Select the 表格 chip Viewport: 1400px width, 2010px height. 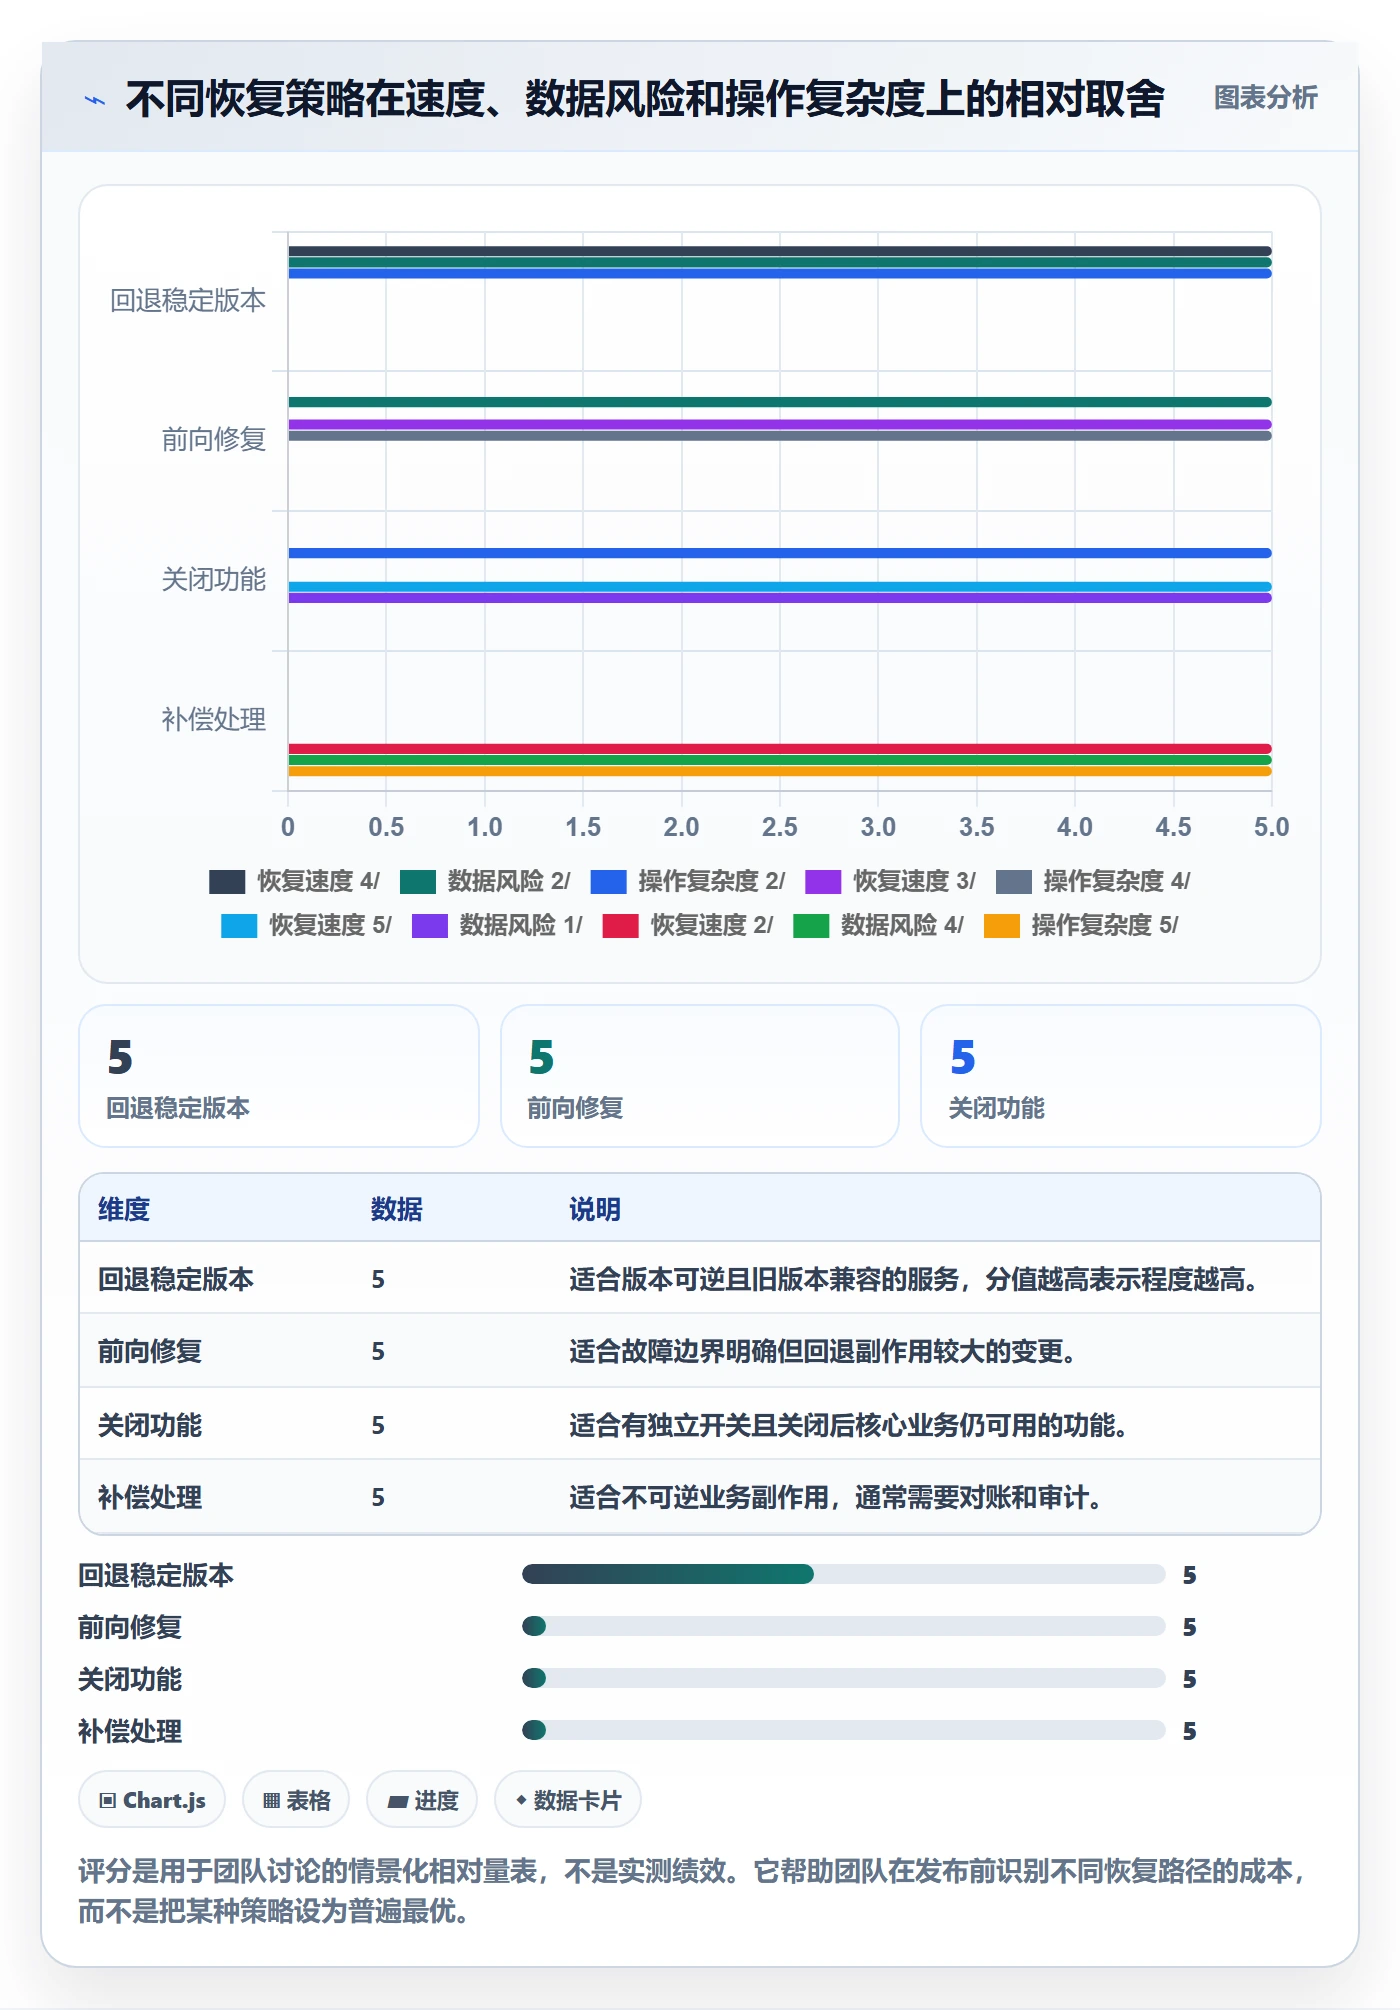pos(296,1800)
